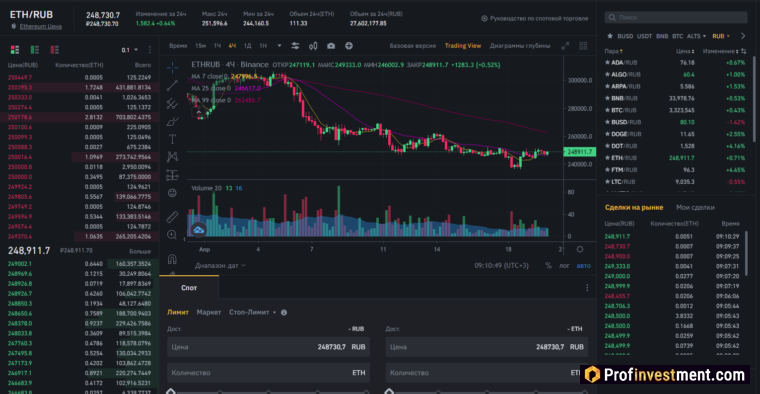Click left buy amount slider handle
Image resolution: width=760 pixels, height=394 pixels.
point(171,391)
